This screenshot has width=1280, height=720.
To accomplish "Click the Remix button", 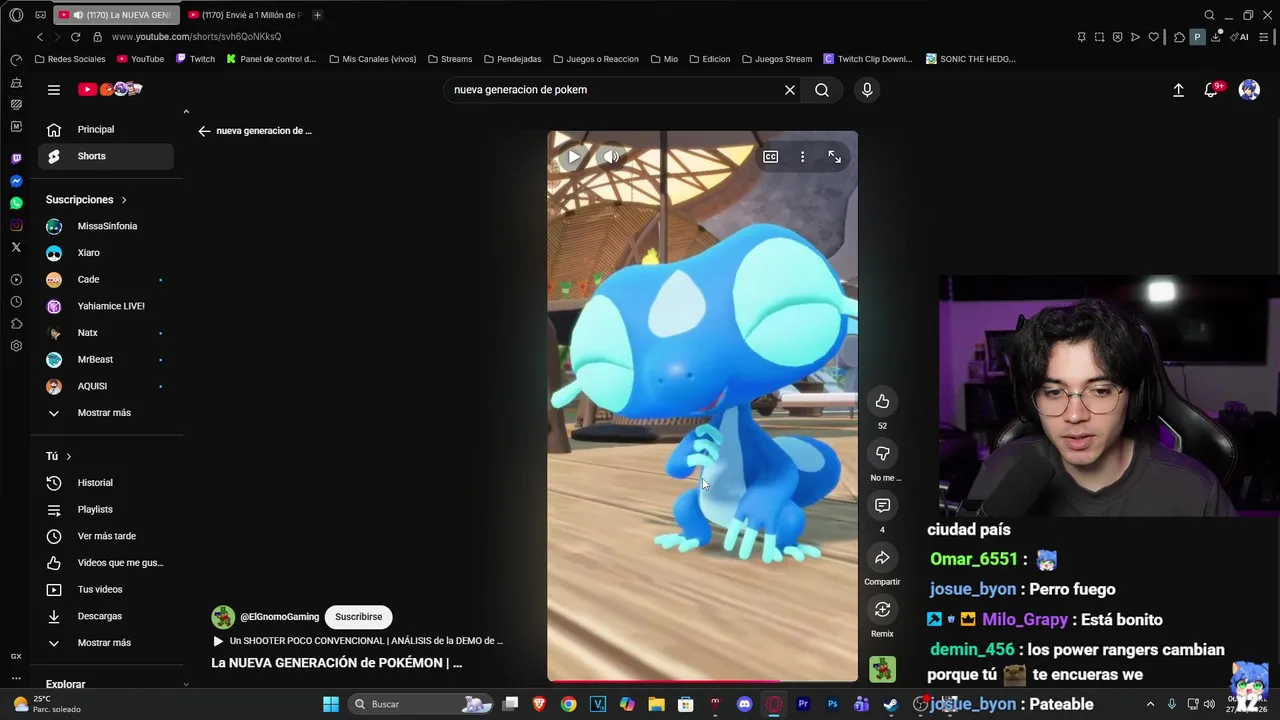I will click(x=882, y=610).
